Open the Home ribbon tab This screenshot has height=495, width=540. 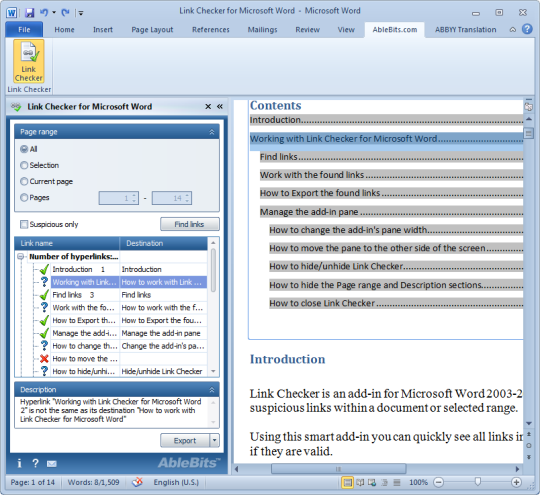tap(64, 30)
